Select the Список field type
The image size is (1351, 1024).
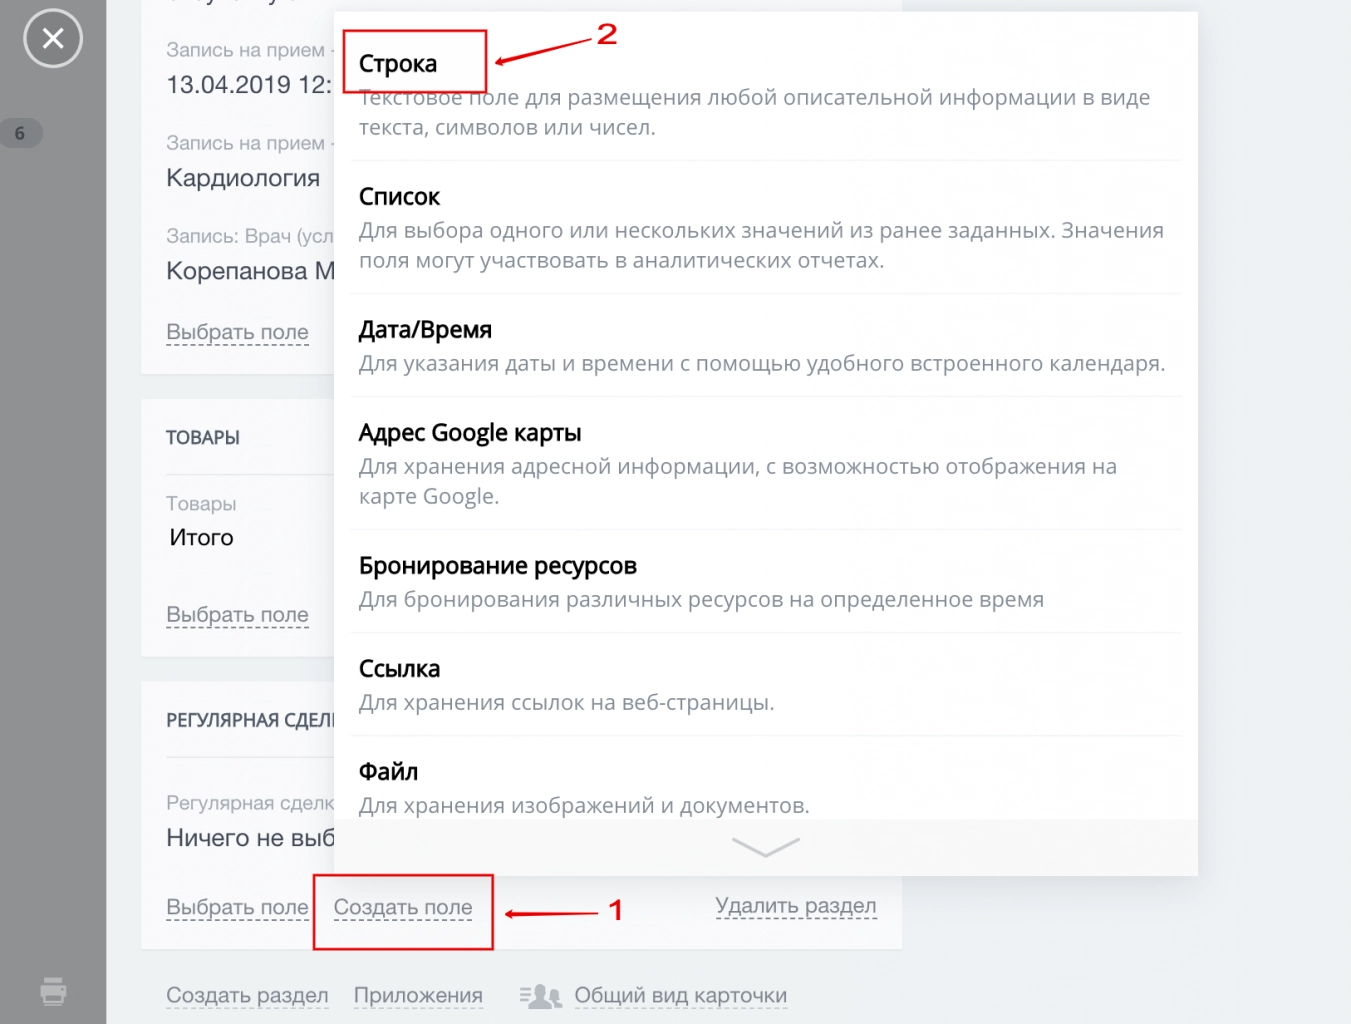point(399,196)
